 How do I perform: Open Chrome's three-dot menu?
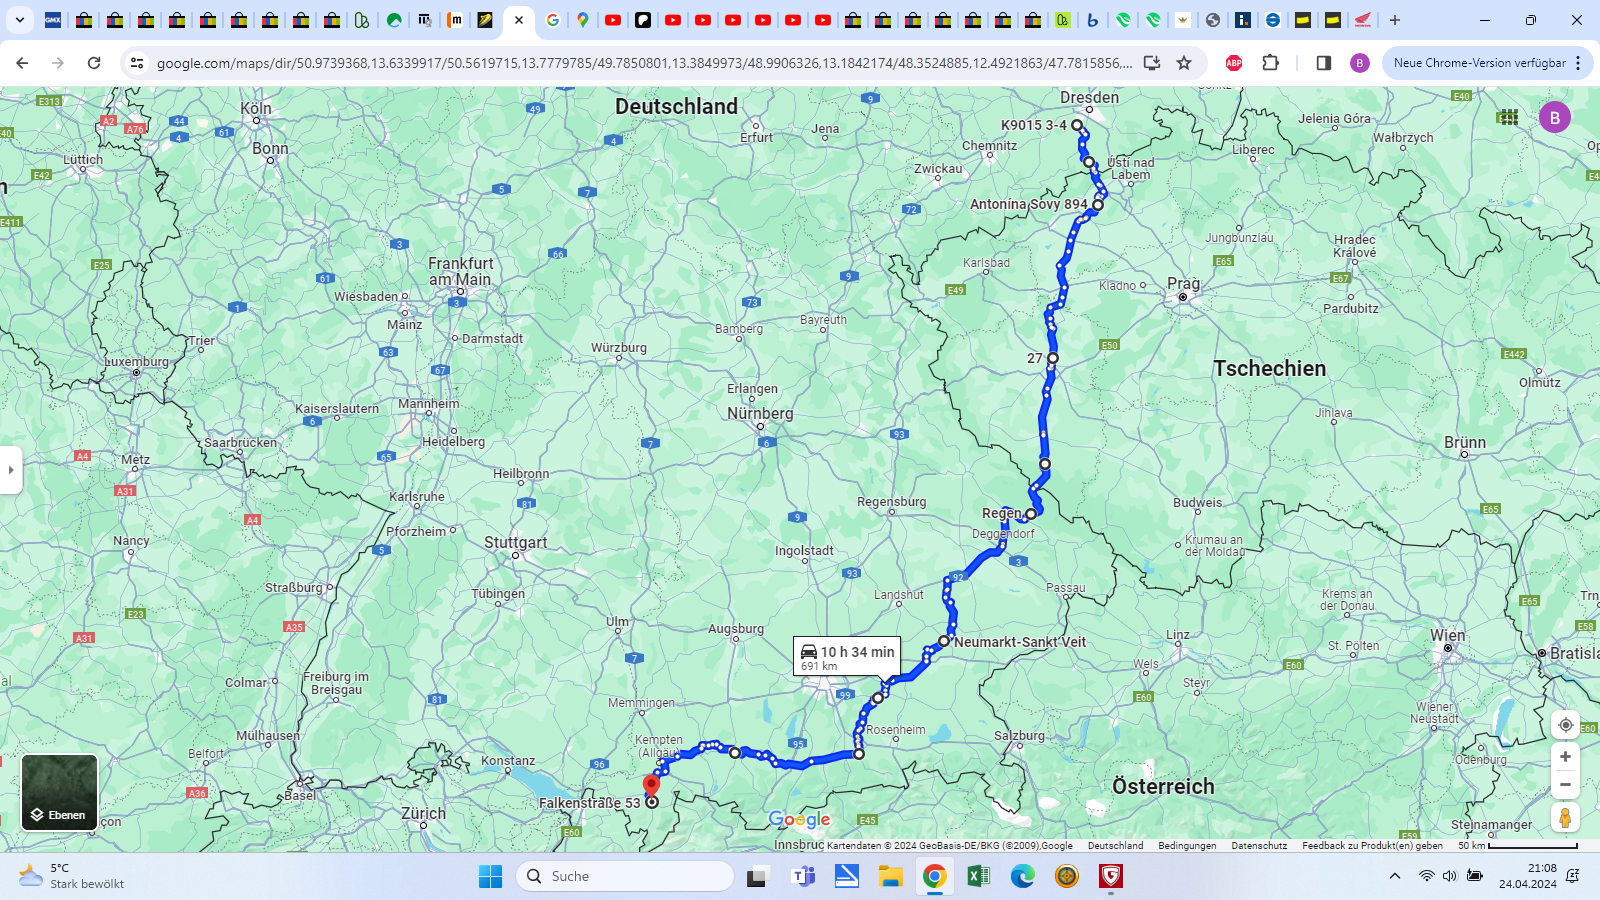pos(1578,63)
